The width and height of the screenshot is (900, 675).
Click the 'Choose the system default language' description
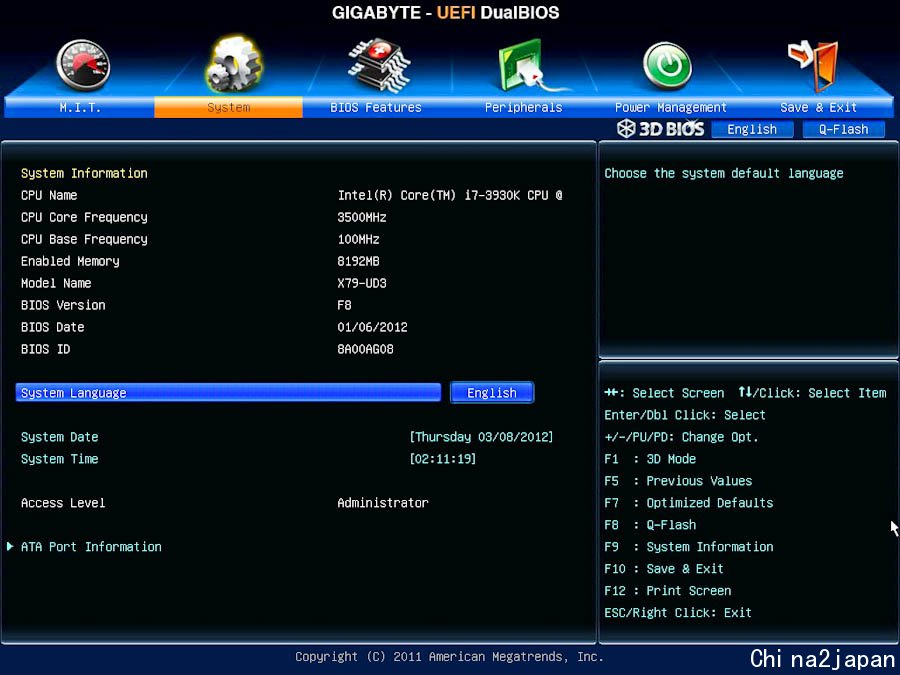click(724, 173)
